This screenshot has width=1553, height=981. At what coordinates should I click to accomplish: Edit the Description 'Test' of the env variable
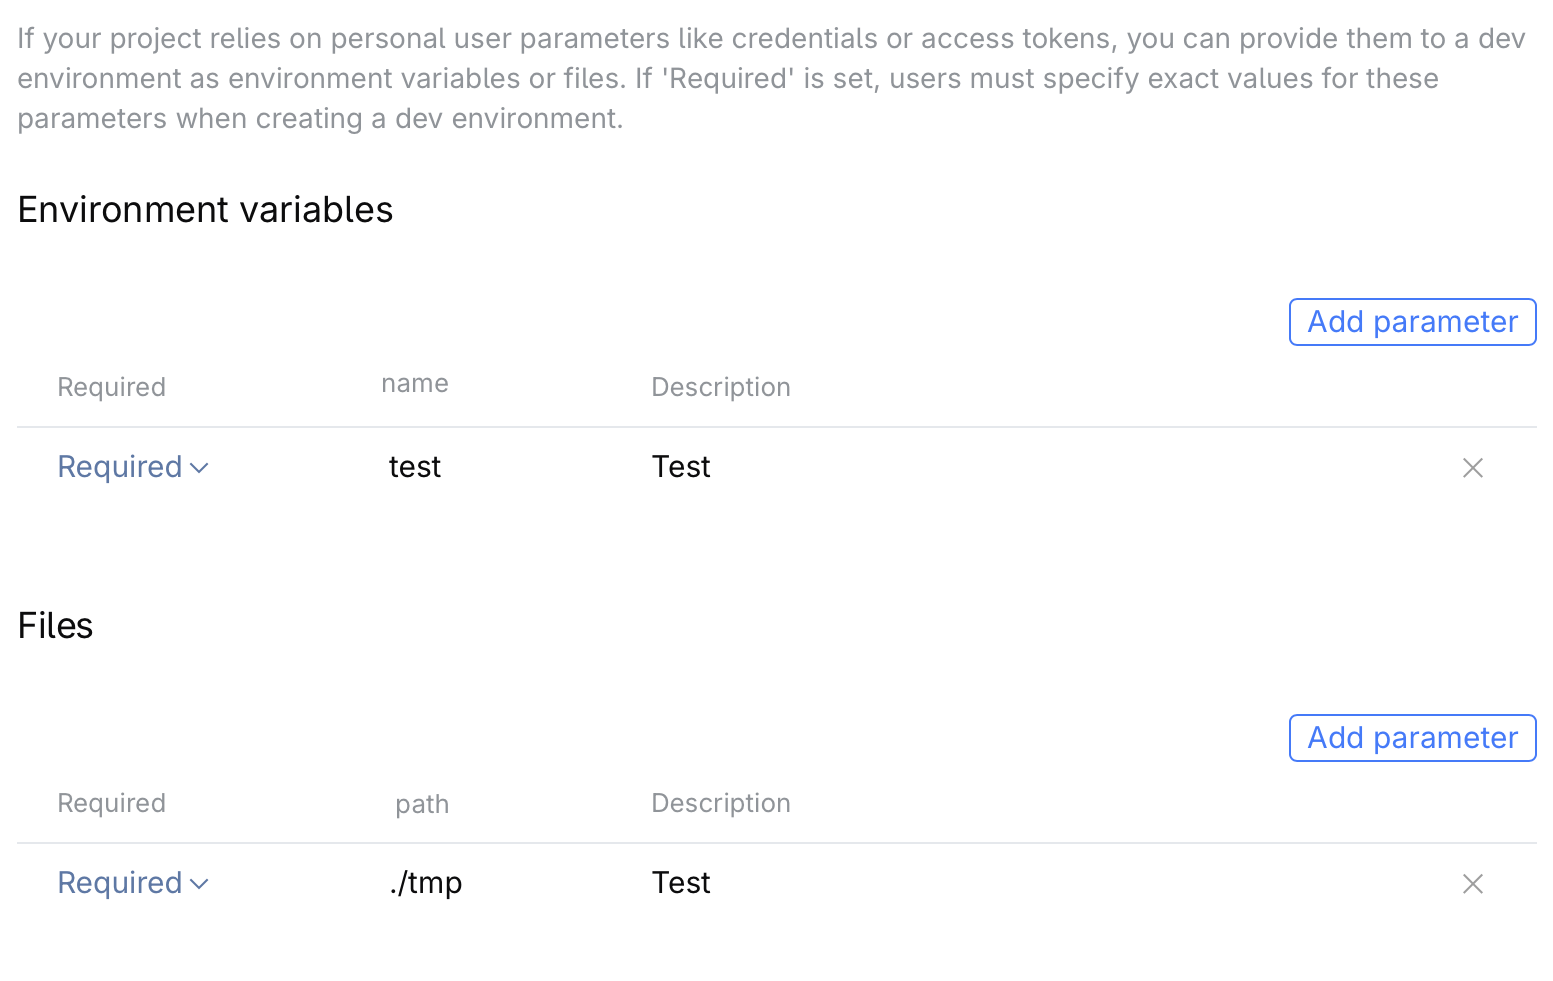[x=681, y=466]
